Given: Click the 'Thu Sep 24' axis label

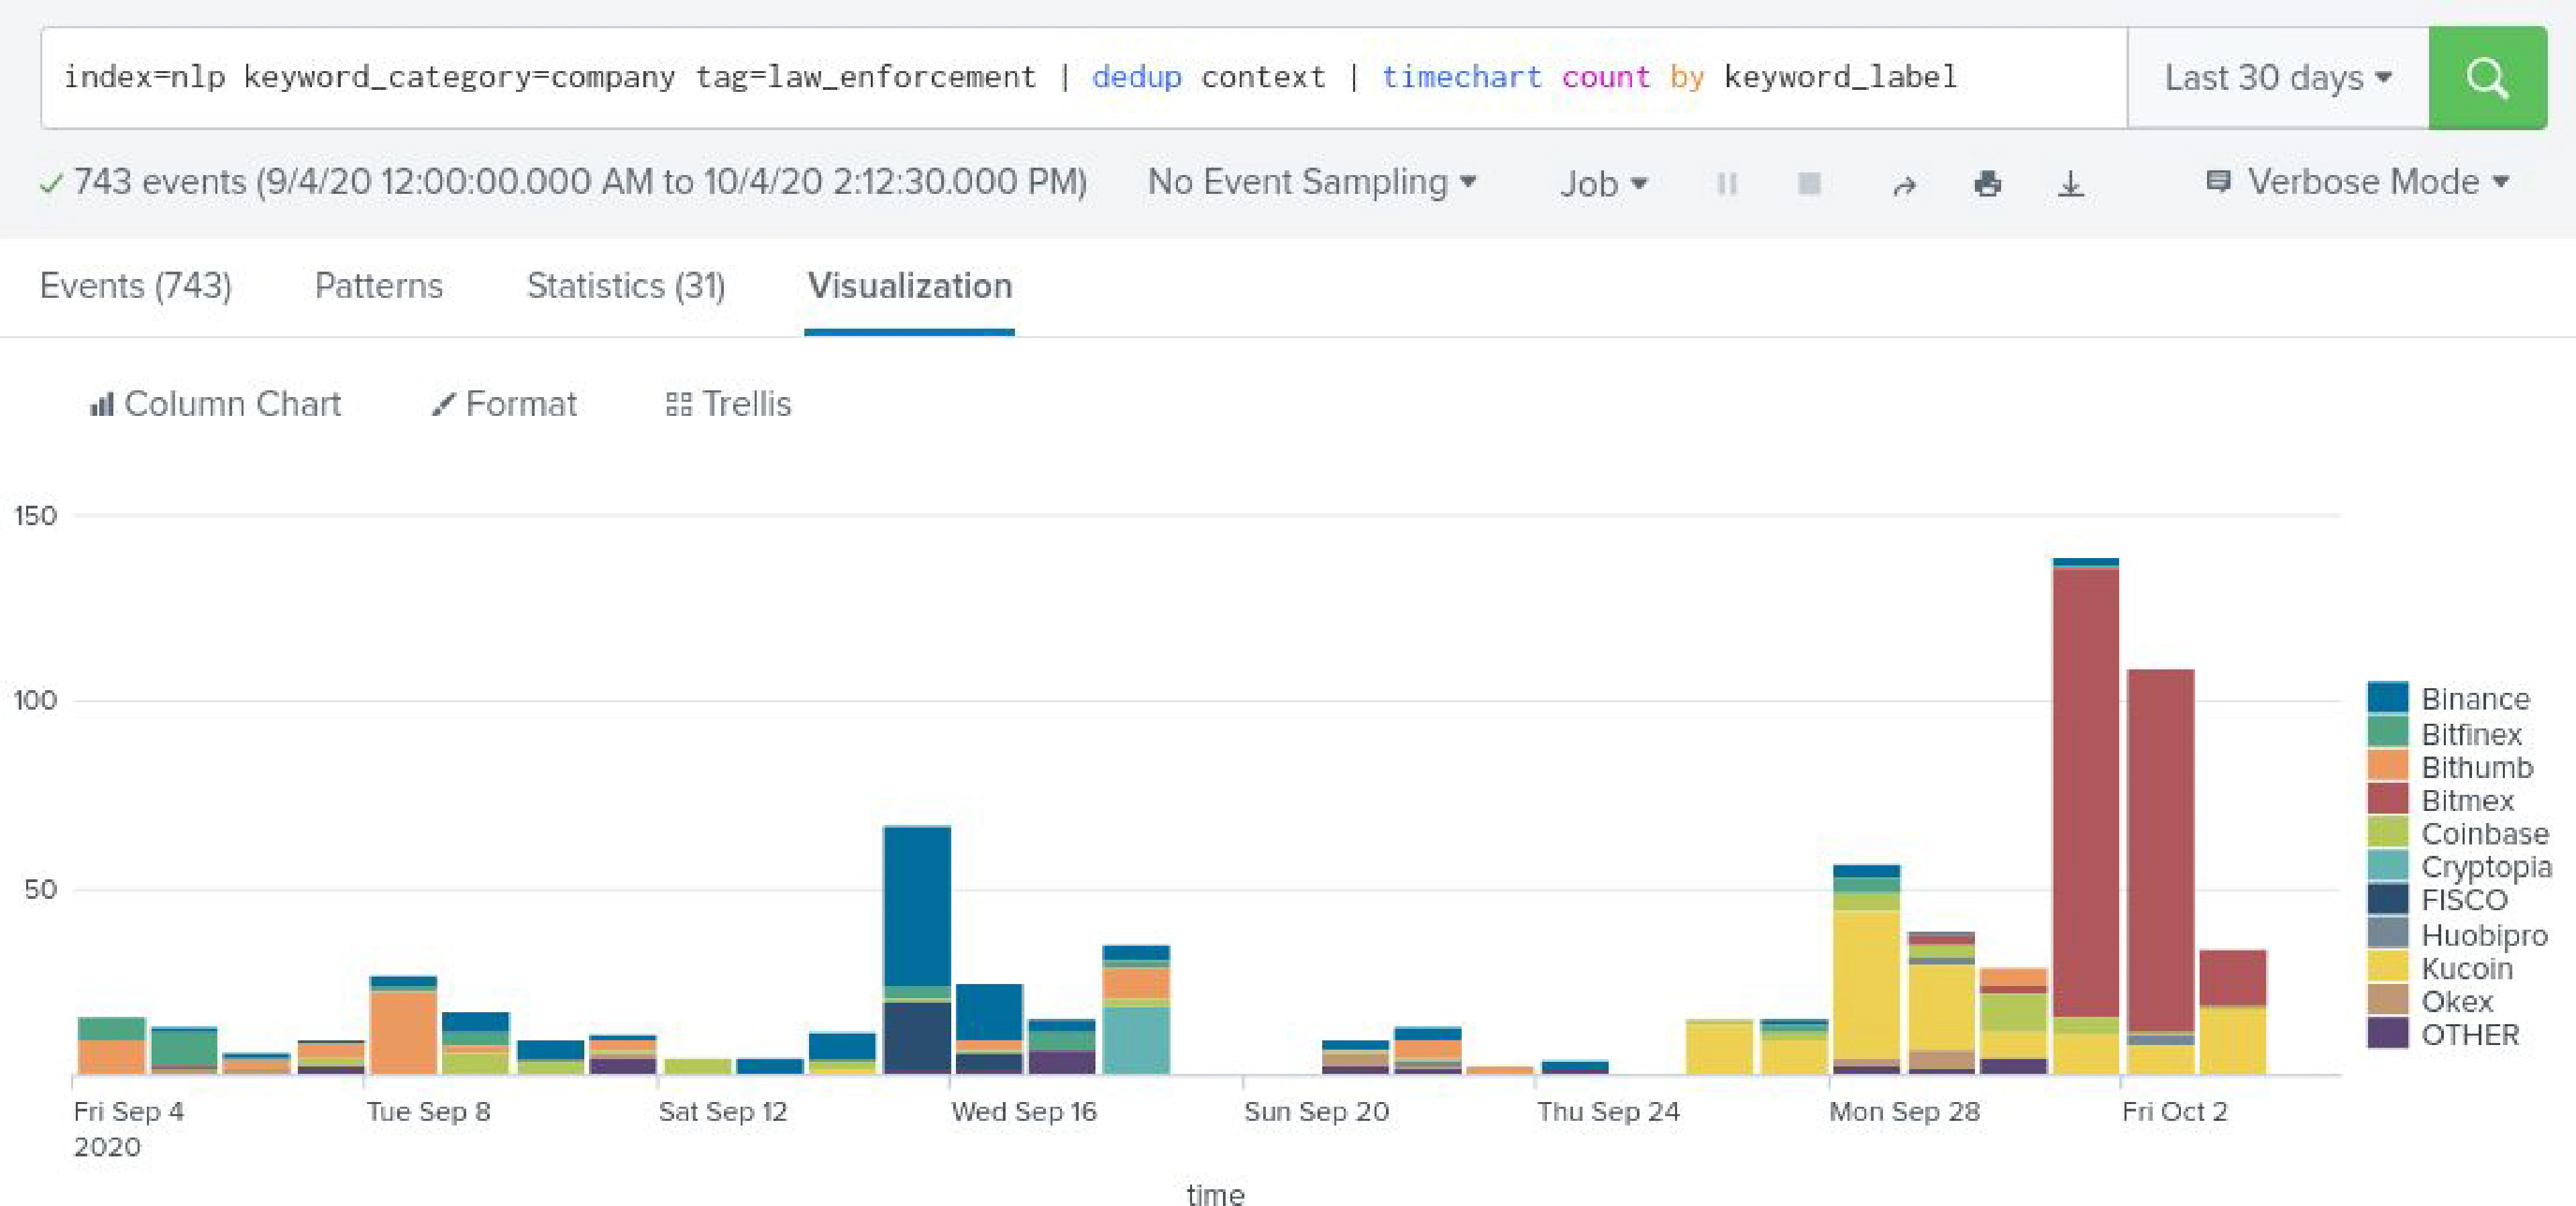Looking at the screenshot, I should [1608, 1111].
